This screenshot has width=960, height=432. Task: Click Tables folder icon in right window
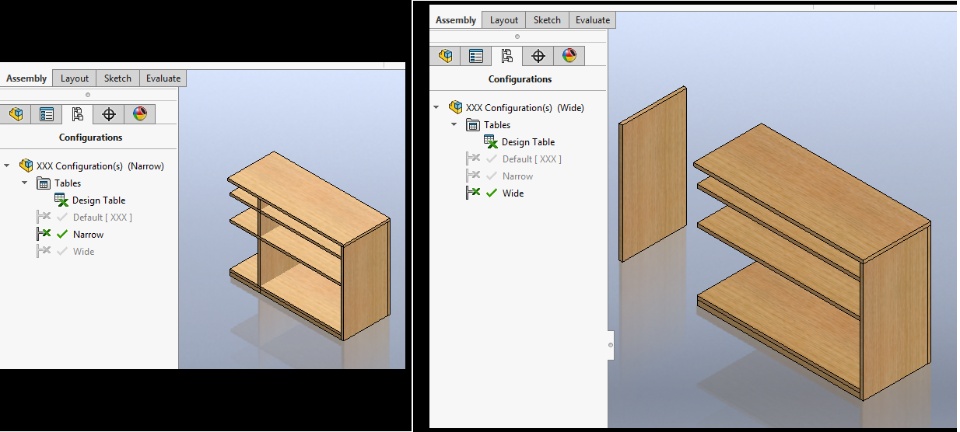[x=473, y=125]
